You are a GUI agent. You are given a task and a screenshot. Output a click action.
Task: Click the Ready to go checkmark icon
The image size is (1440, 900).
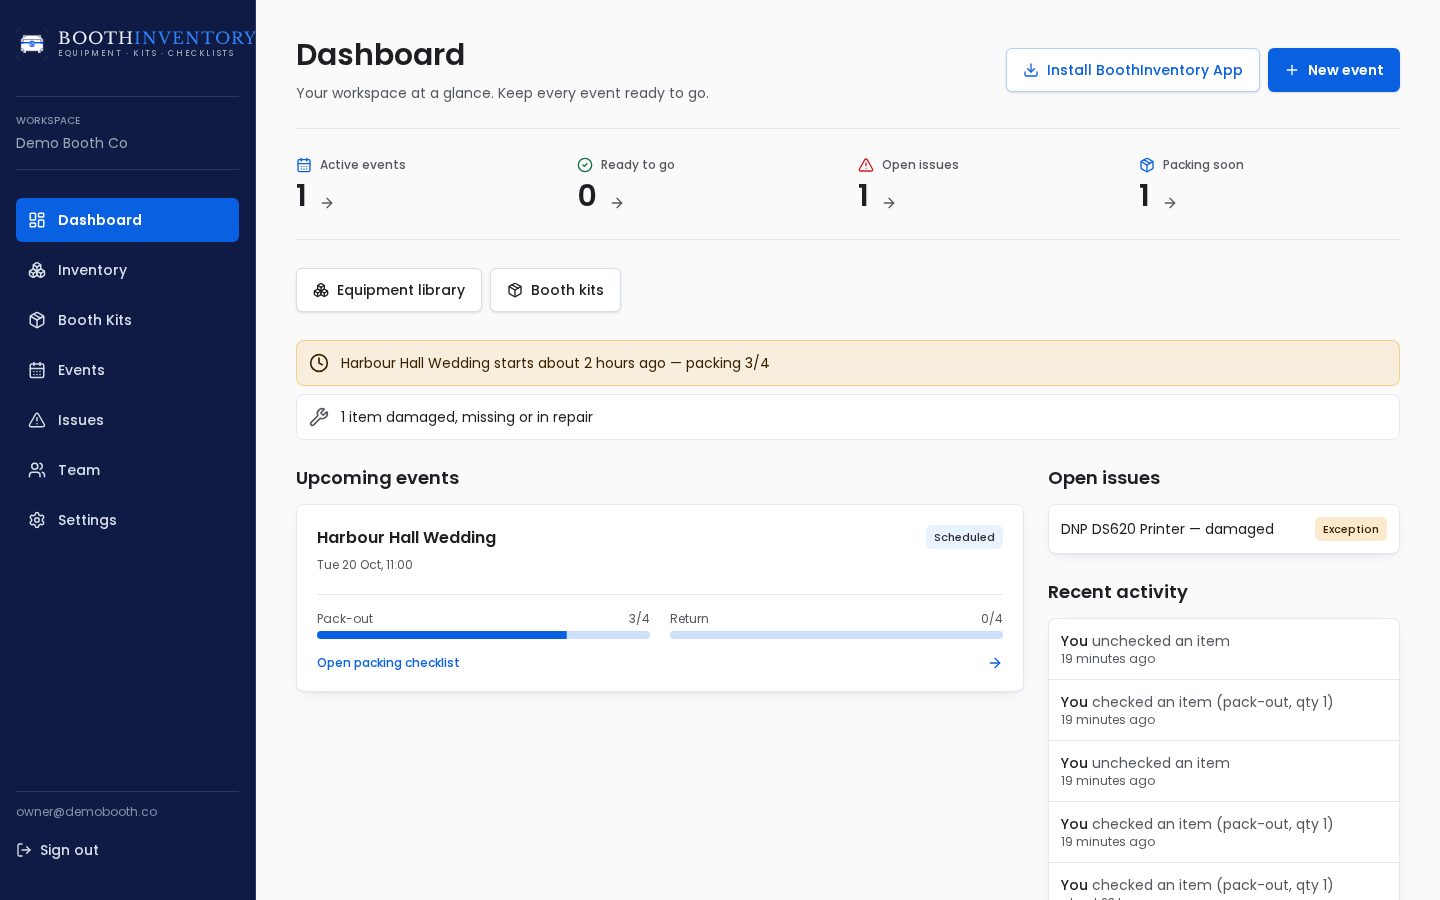[585, 165]
